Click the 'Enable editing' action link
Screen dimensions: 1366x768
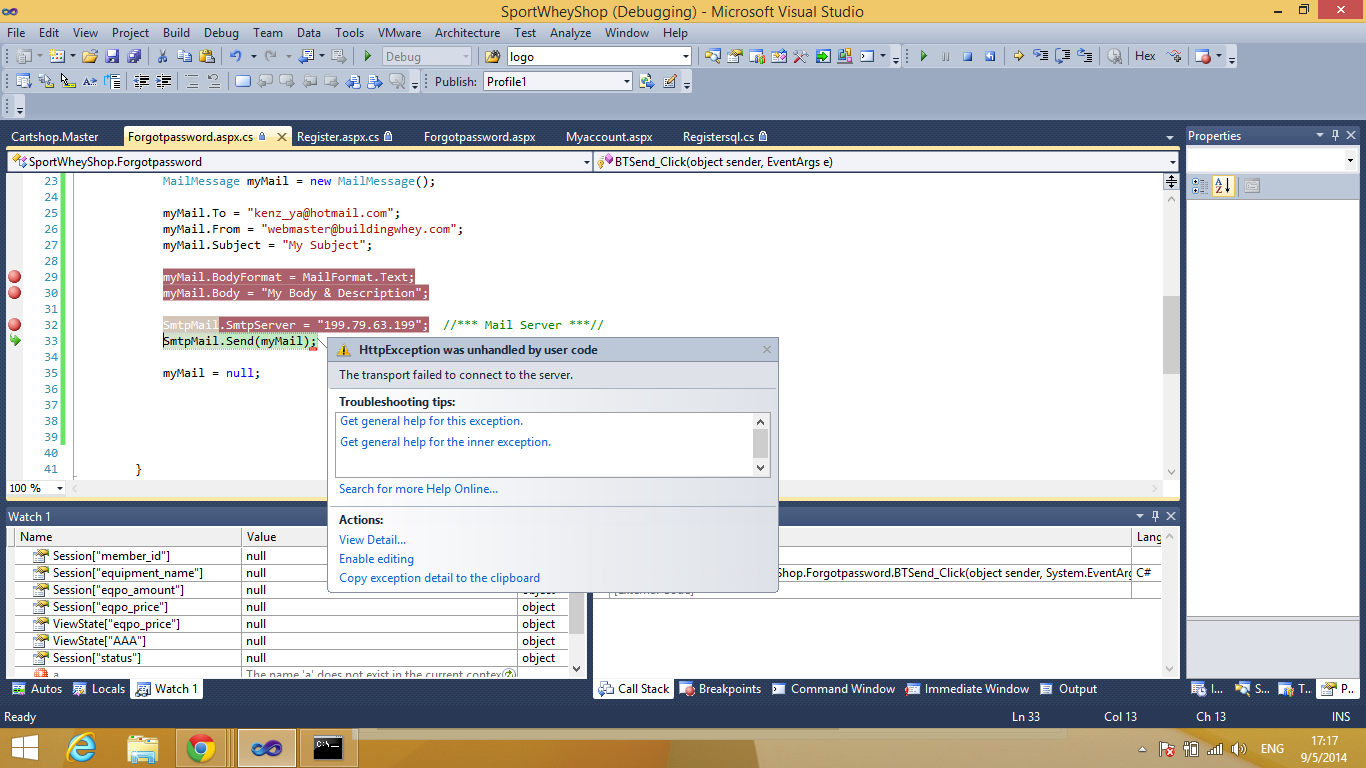[x=376, y=559]
